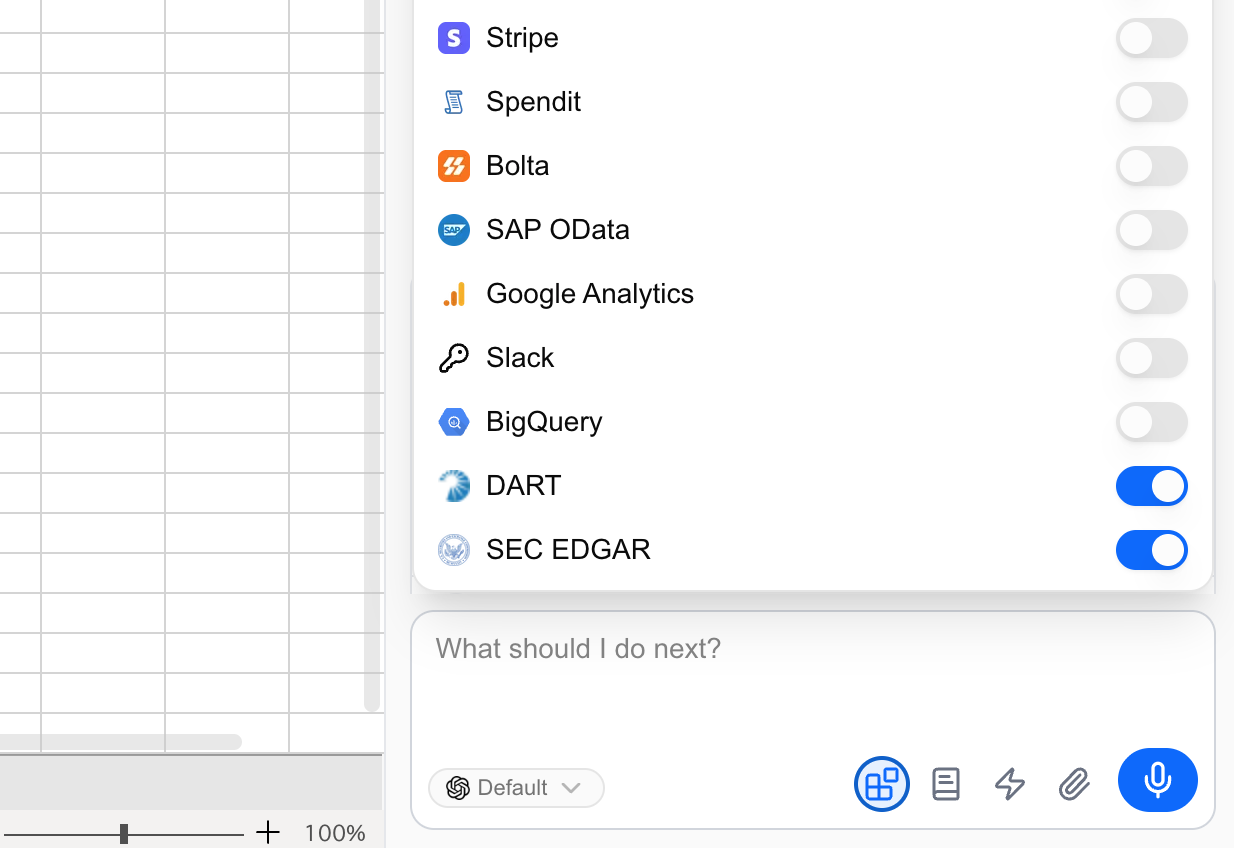Click the Stripe logo icon

[454, 38]
